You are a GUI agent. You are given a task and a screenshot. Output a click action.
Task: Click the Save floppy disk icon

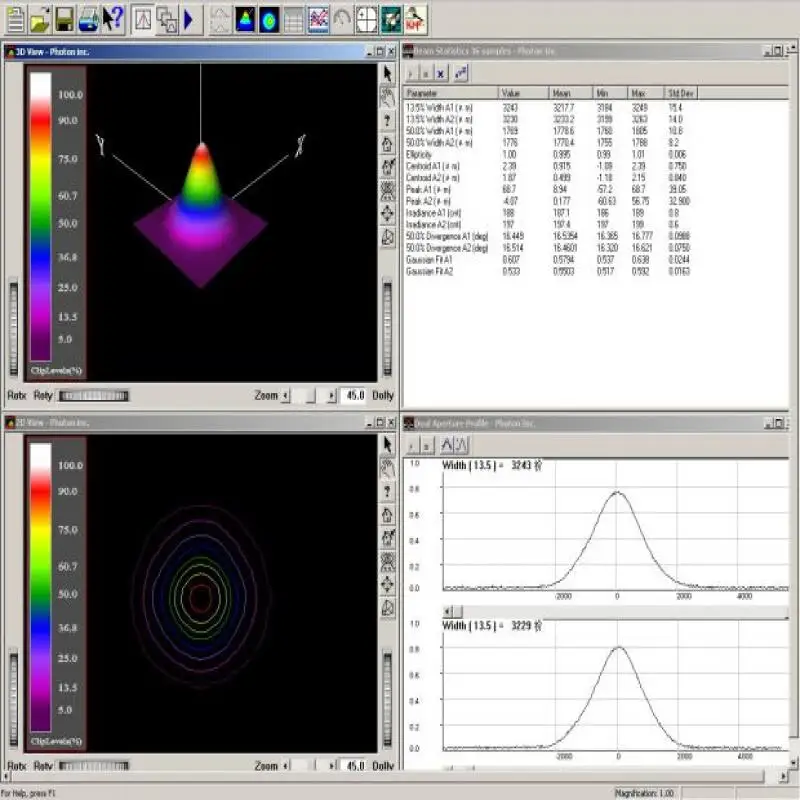point(64,17)
